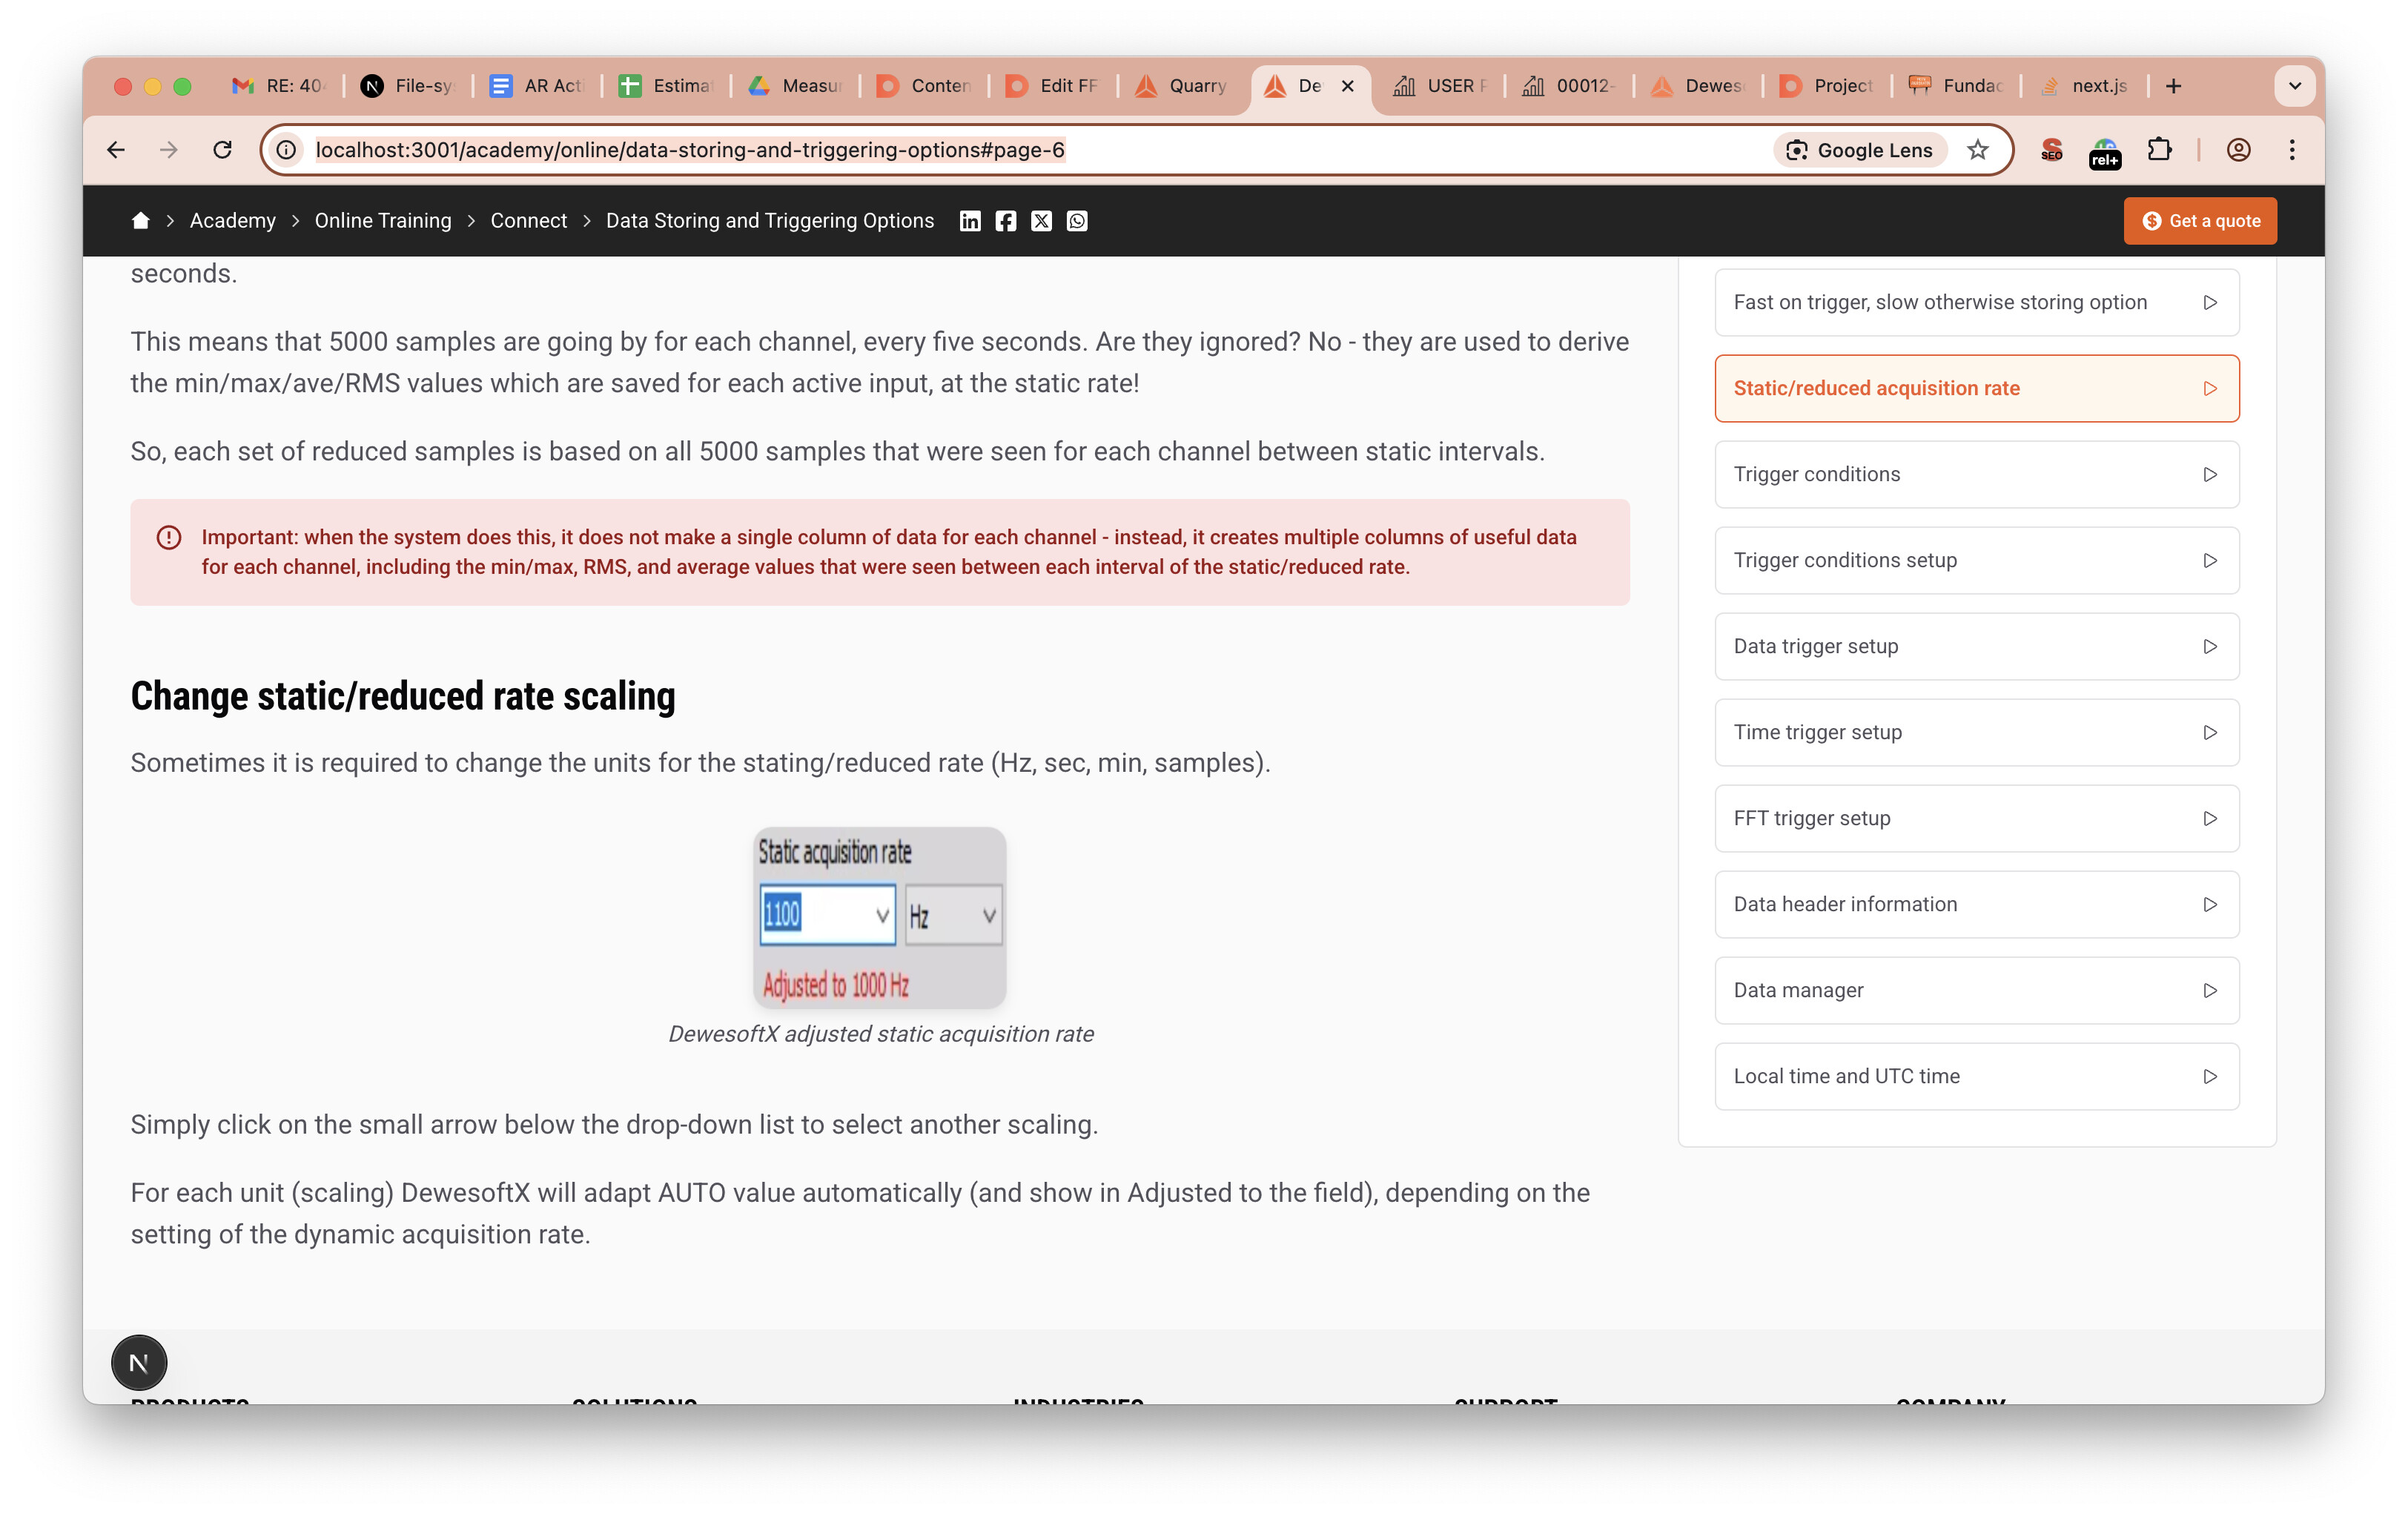
Task: Click Get a quote button
Action: 2200,221
